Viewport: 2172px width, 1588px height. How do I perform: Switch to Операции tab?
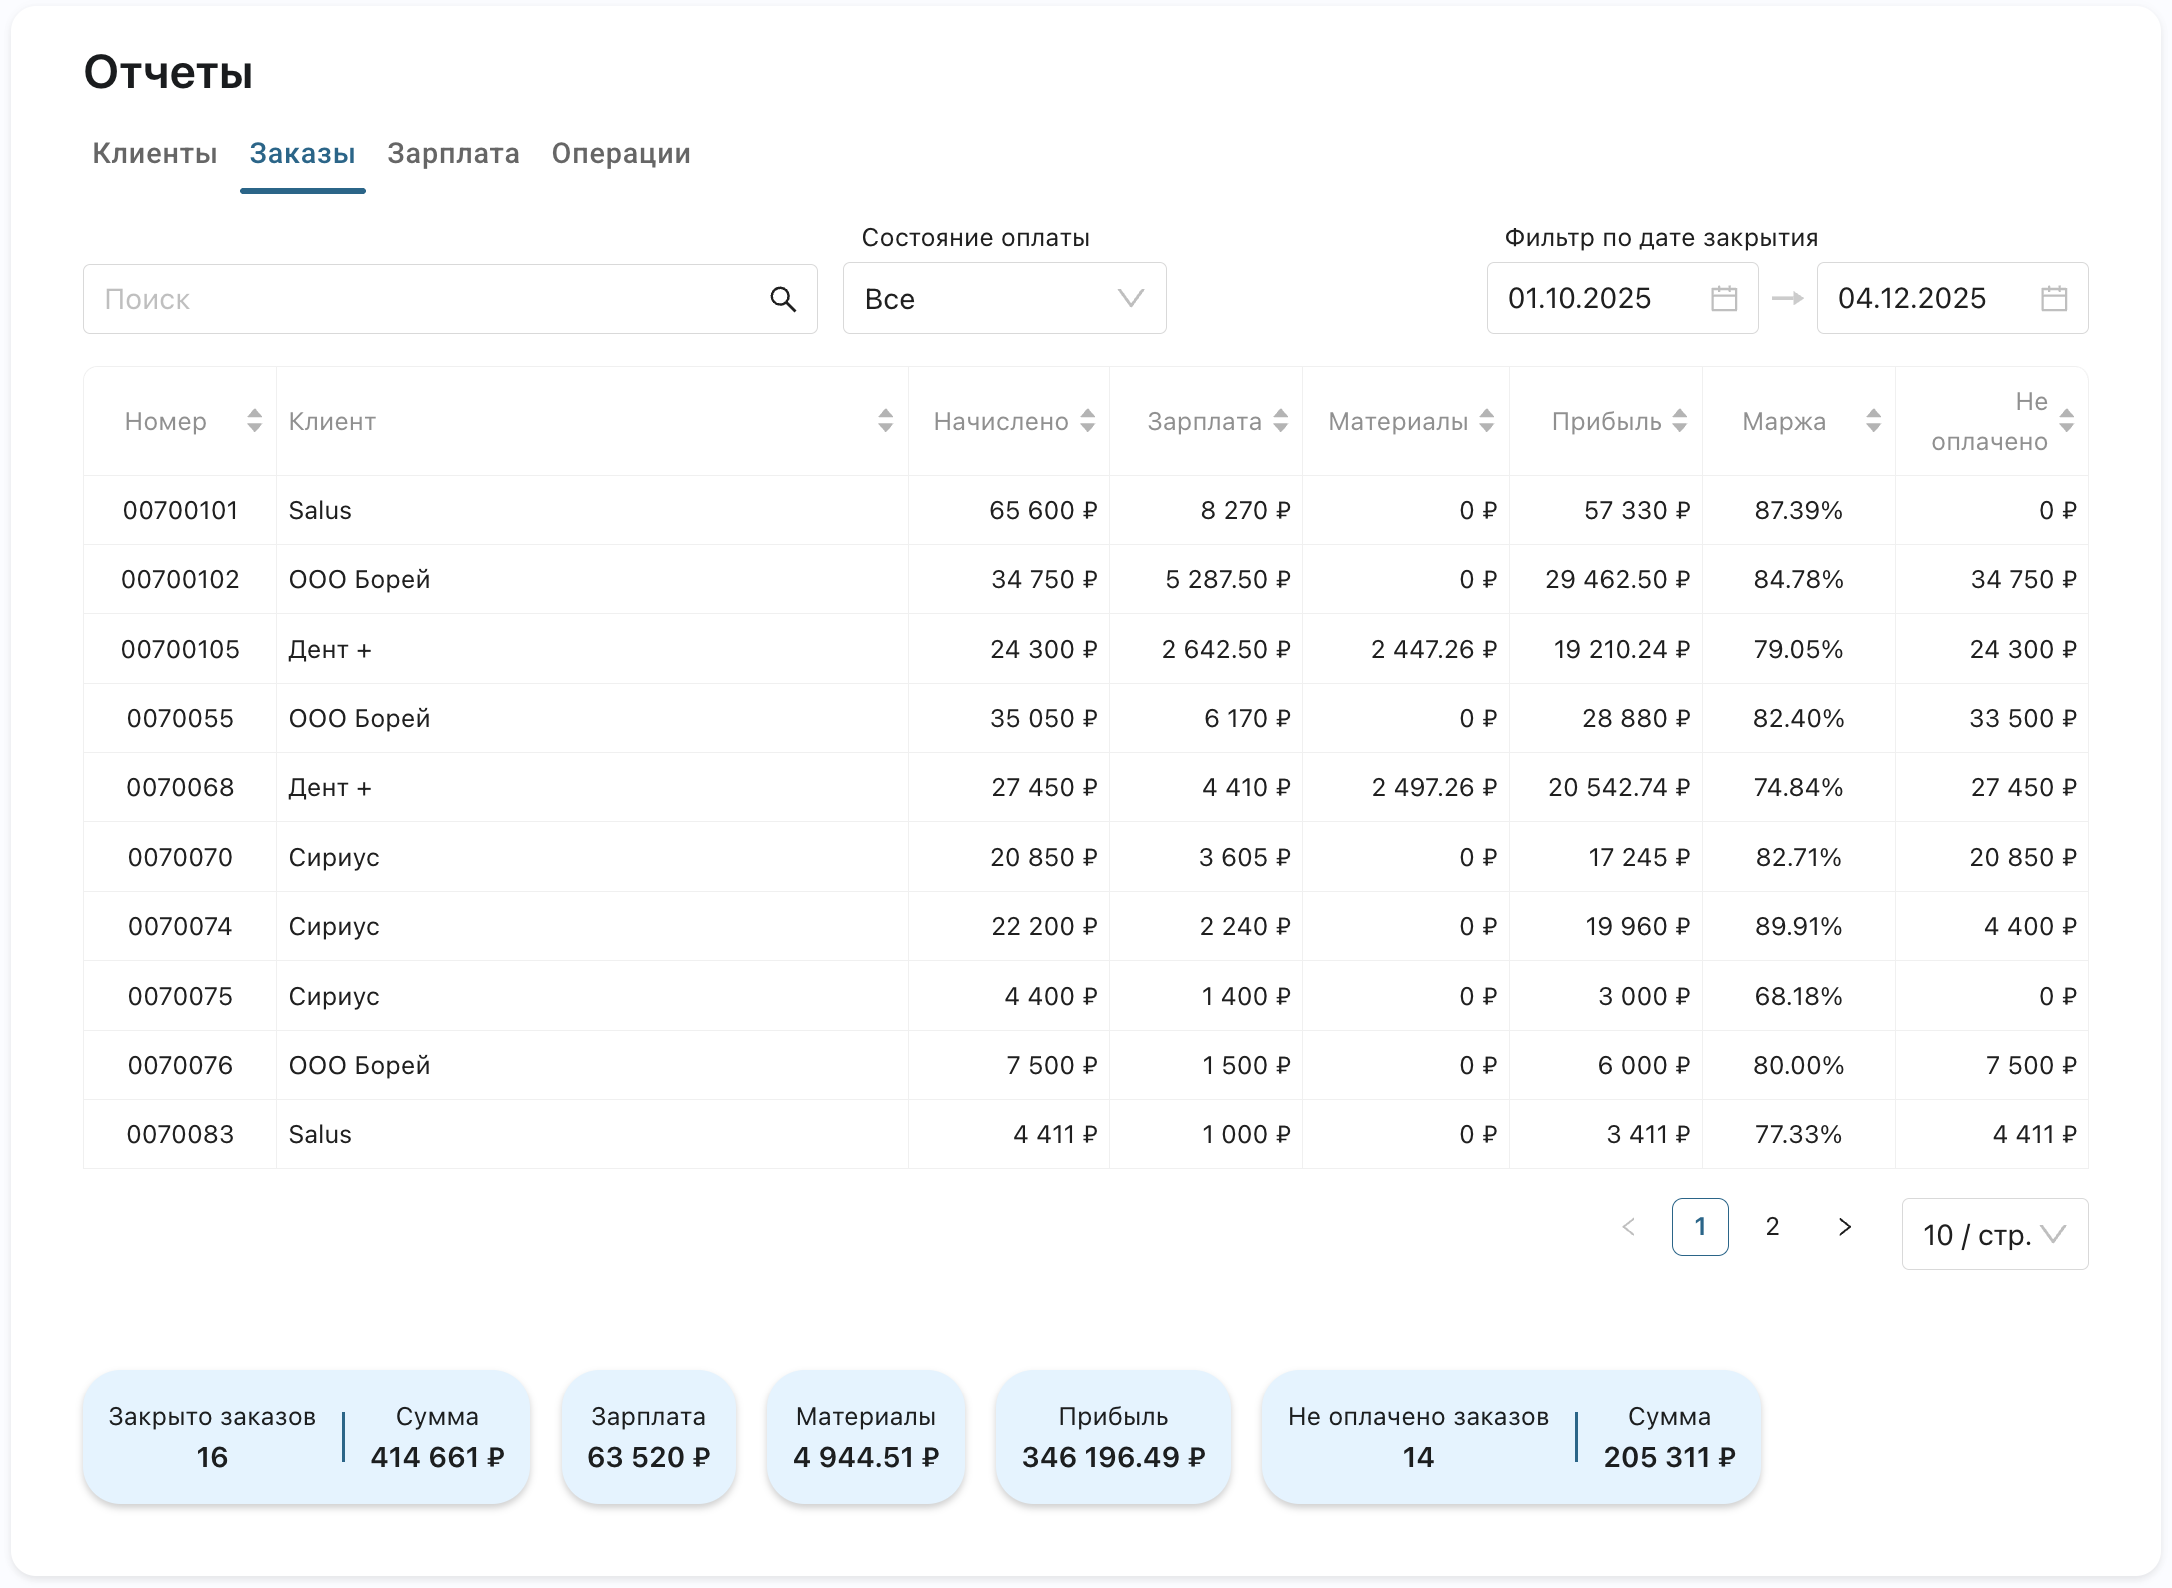pyautogui.click(x=621, y=154)
